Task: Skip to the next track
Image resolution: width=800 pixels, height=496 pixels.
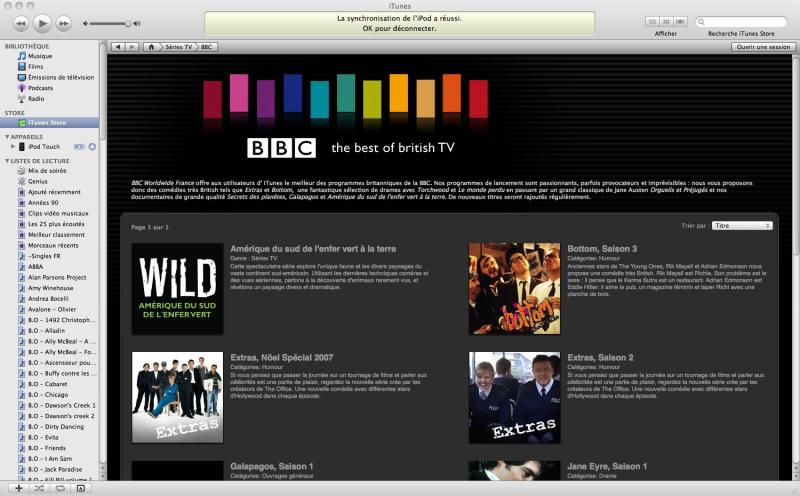Action: [x=63, y=23]
